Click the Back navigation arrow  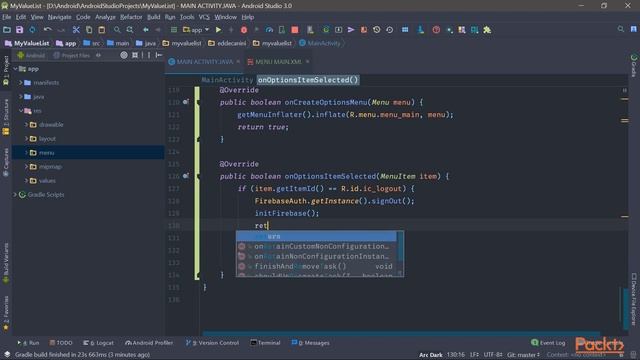point(146,30)
